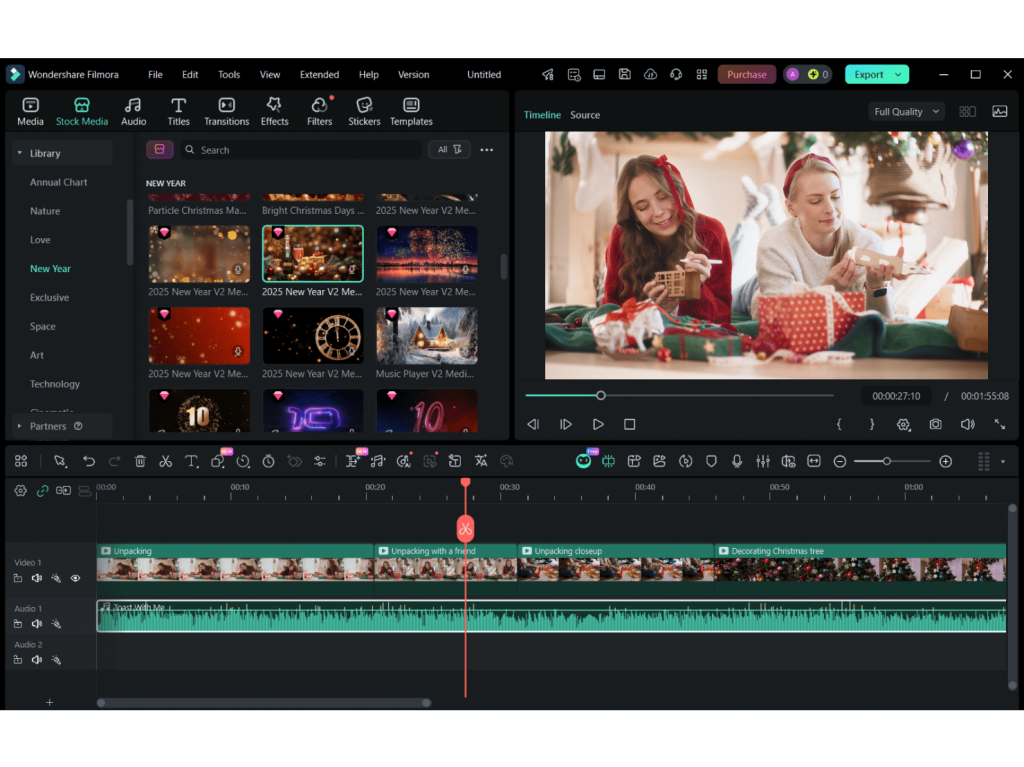1024x767 pixels.
Task: Hide the Video 1 track with eye icon
Action: point(75,578)
